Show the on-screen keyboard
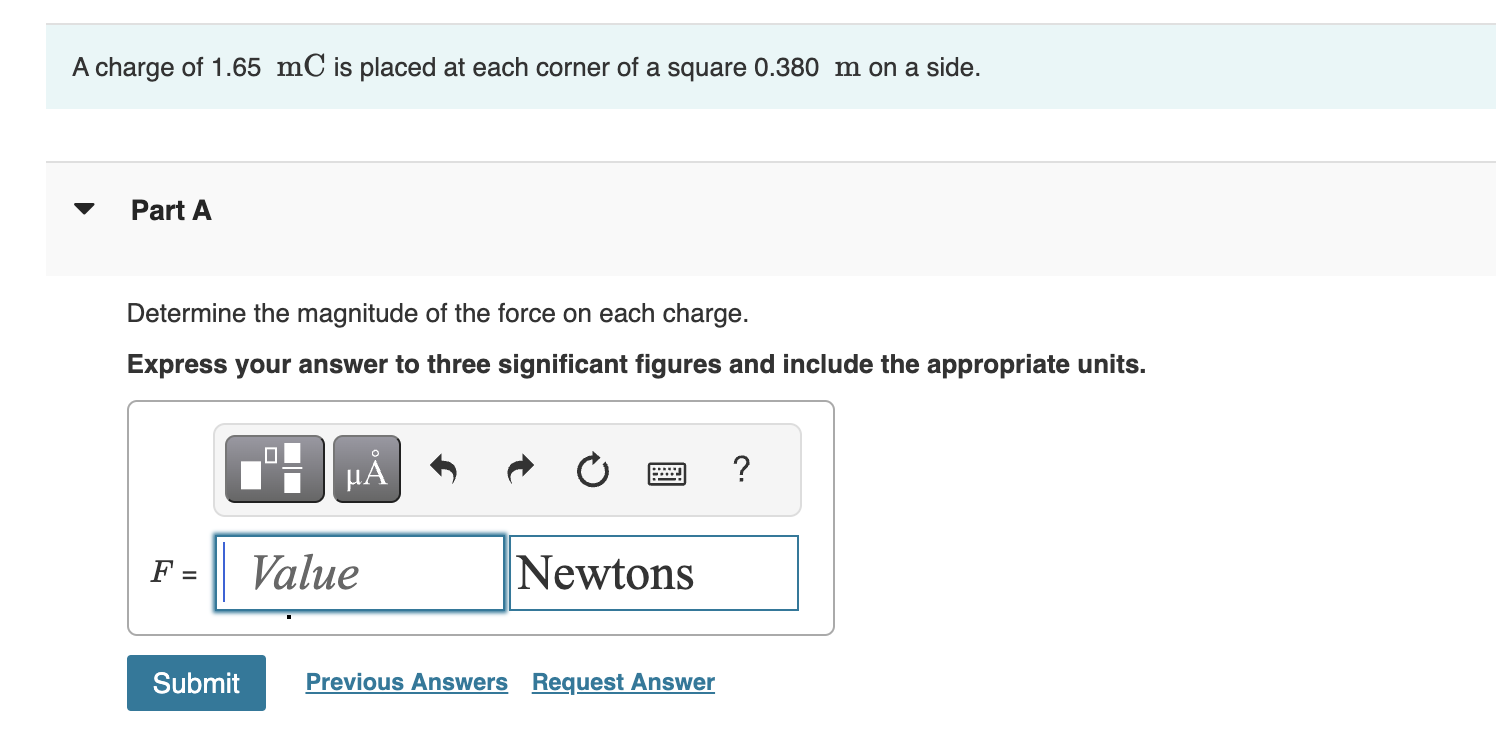This screenshot has height=756, width=1496. 666,472
